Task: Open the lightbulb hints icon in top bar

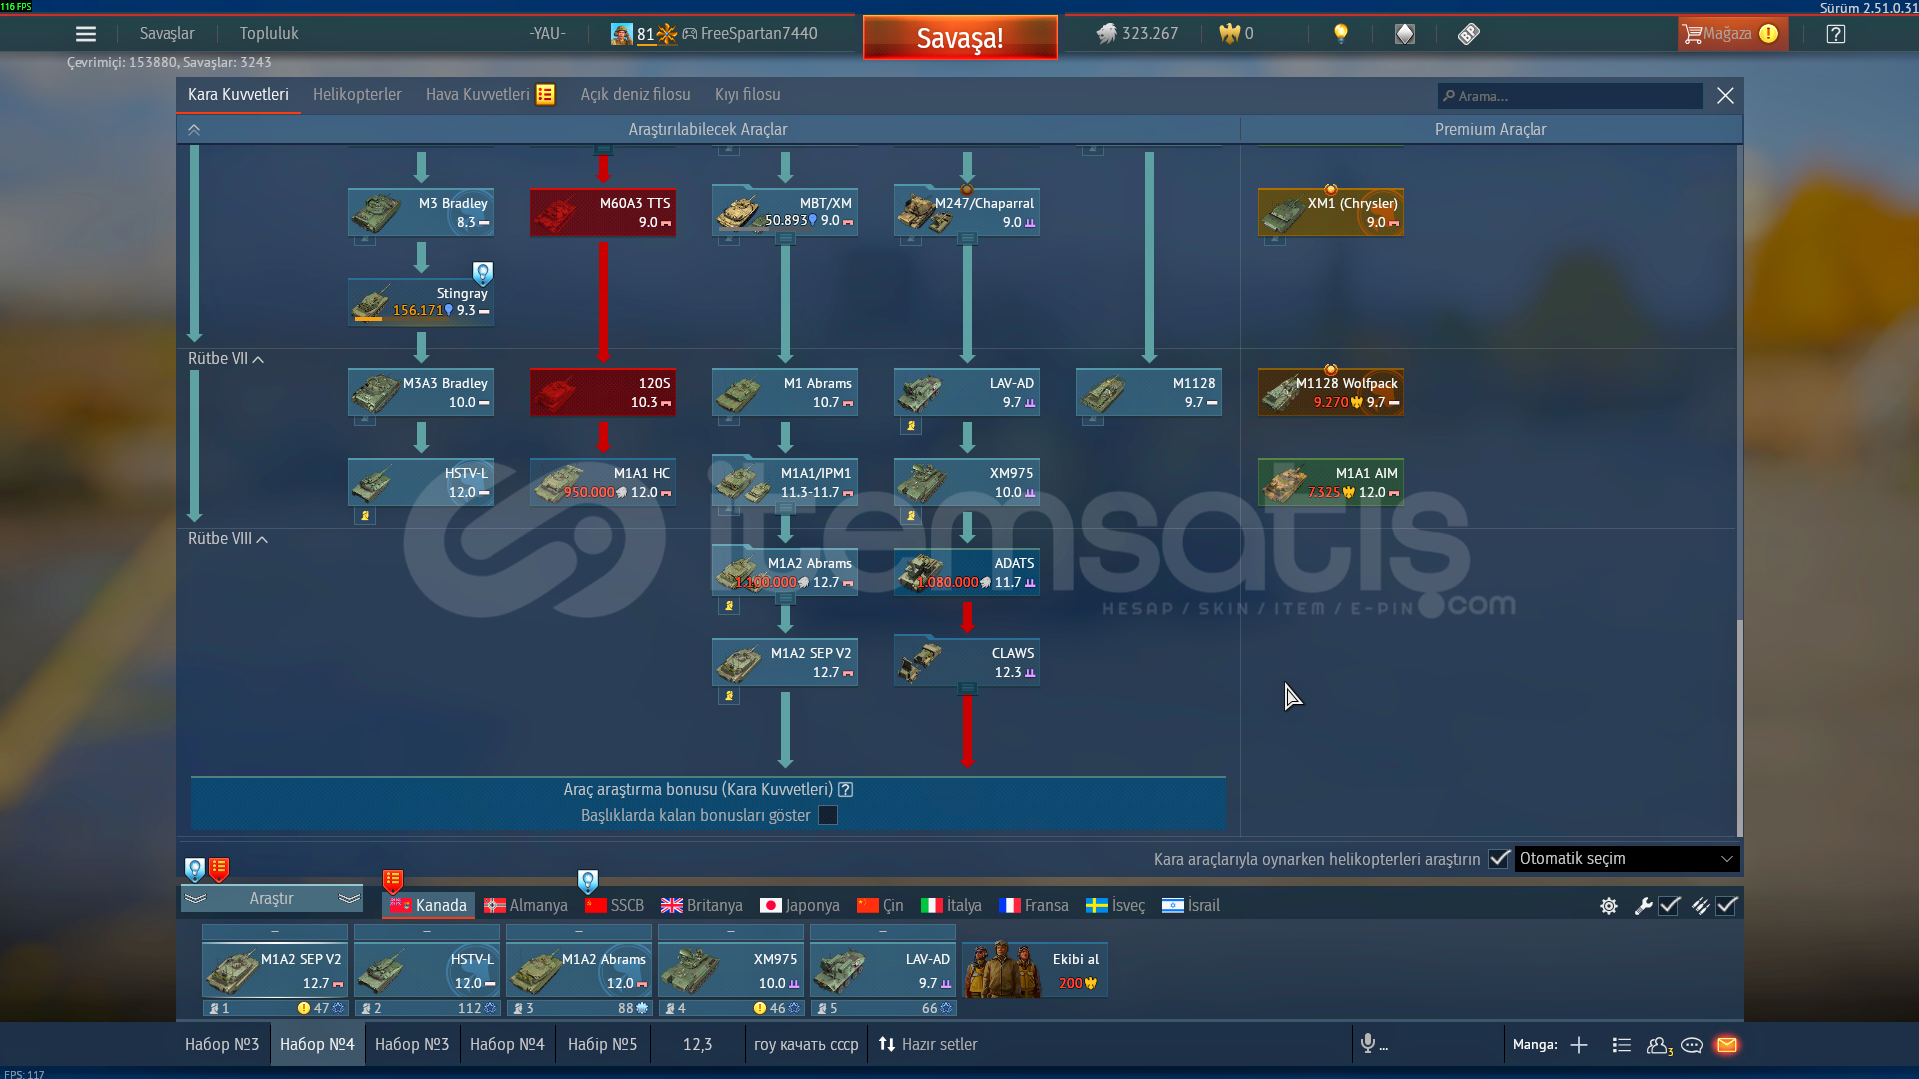Action: (x=1341, y=34)
